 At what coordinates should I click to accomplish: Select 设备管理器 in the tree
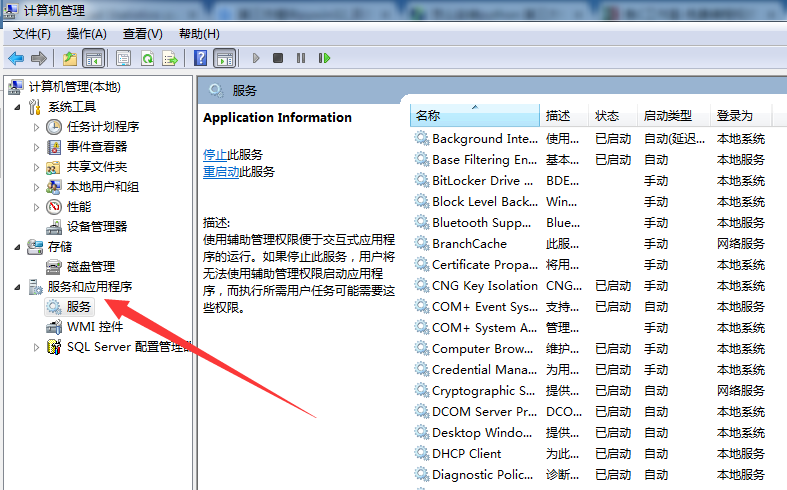(x=96, y=227)
